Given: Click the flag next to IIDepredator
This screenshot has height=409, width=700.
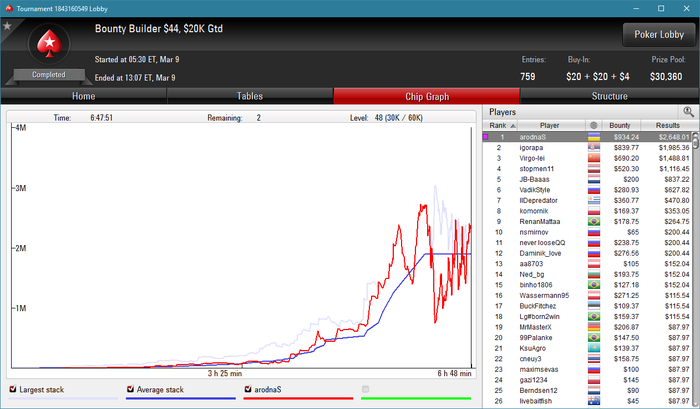Looking at the screenshot, I should (x=594, y=200).
